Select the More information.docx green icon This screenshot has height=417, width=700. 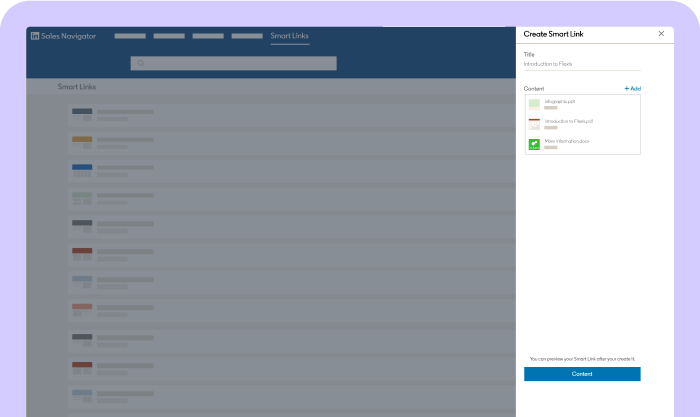tap(534, 144)
